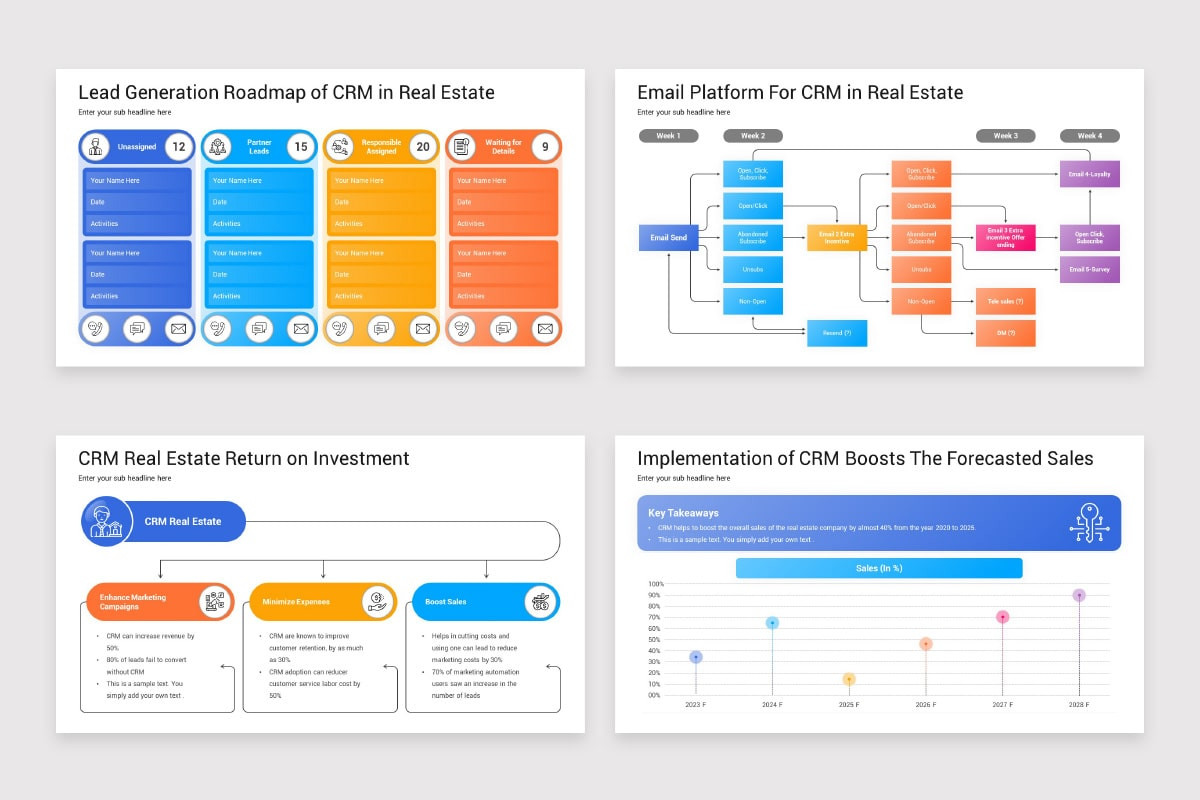Click the 2023 F data point marker
This screenshot has width=1200, height=800.
click(696, 657)
